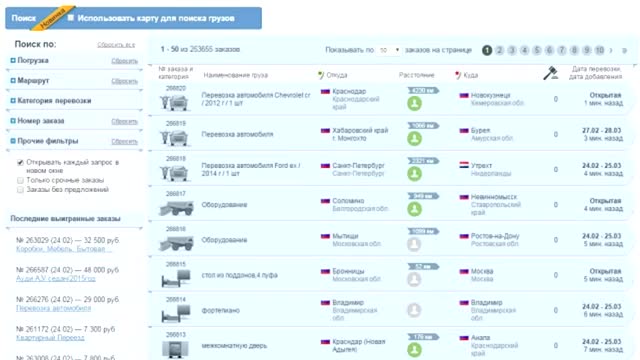The width and height of the screenshot is (640, 360).
Task: Click green user icon in Санкт-Петербург row
Action: point(414,174)
